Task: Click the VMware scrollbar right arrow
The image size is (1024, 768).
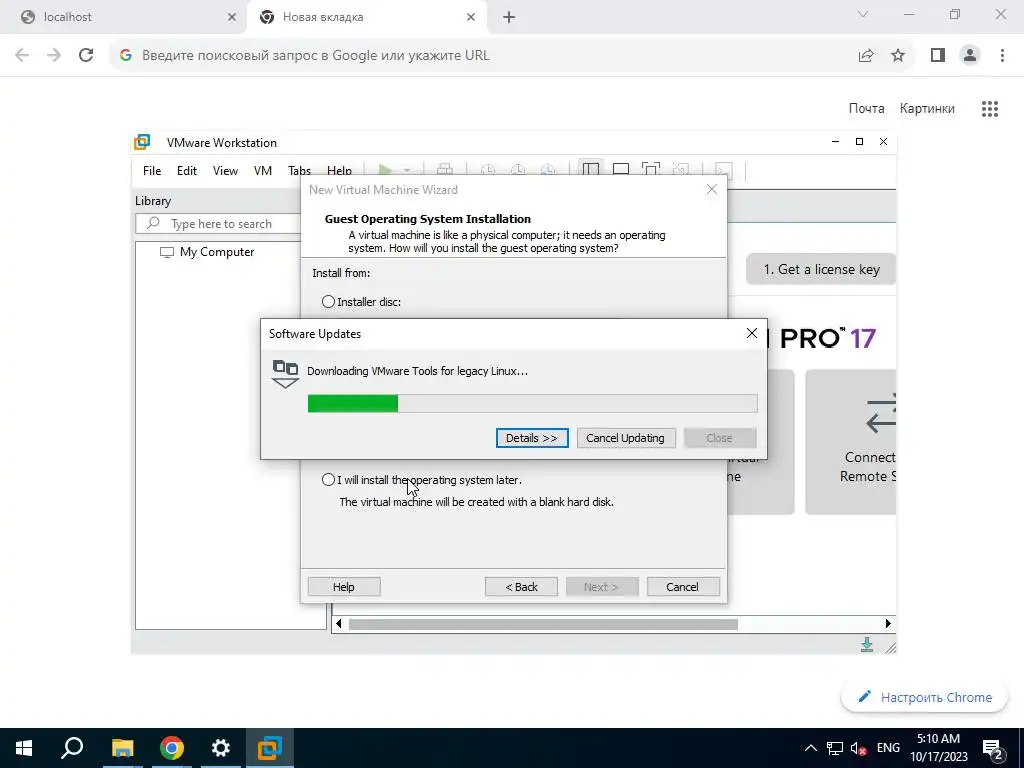Action: (888, 624)
